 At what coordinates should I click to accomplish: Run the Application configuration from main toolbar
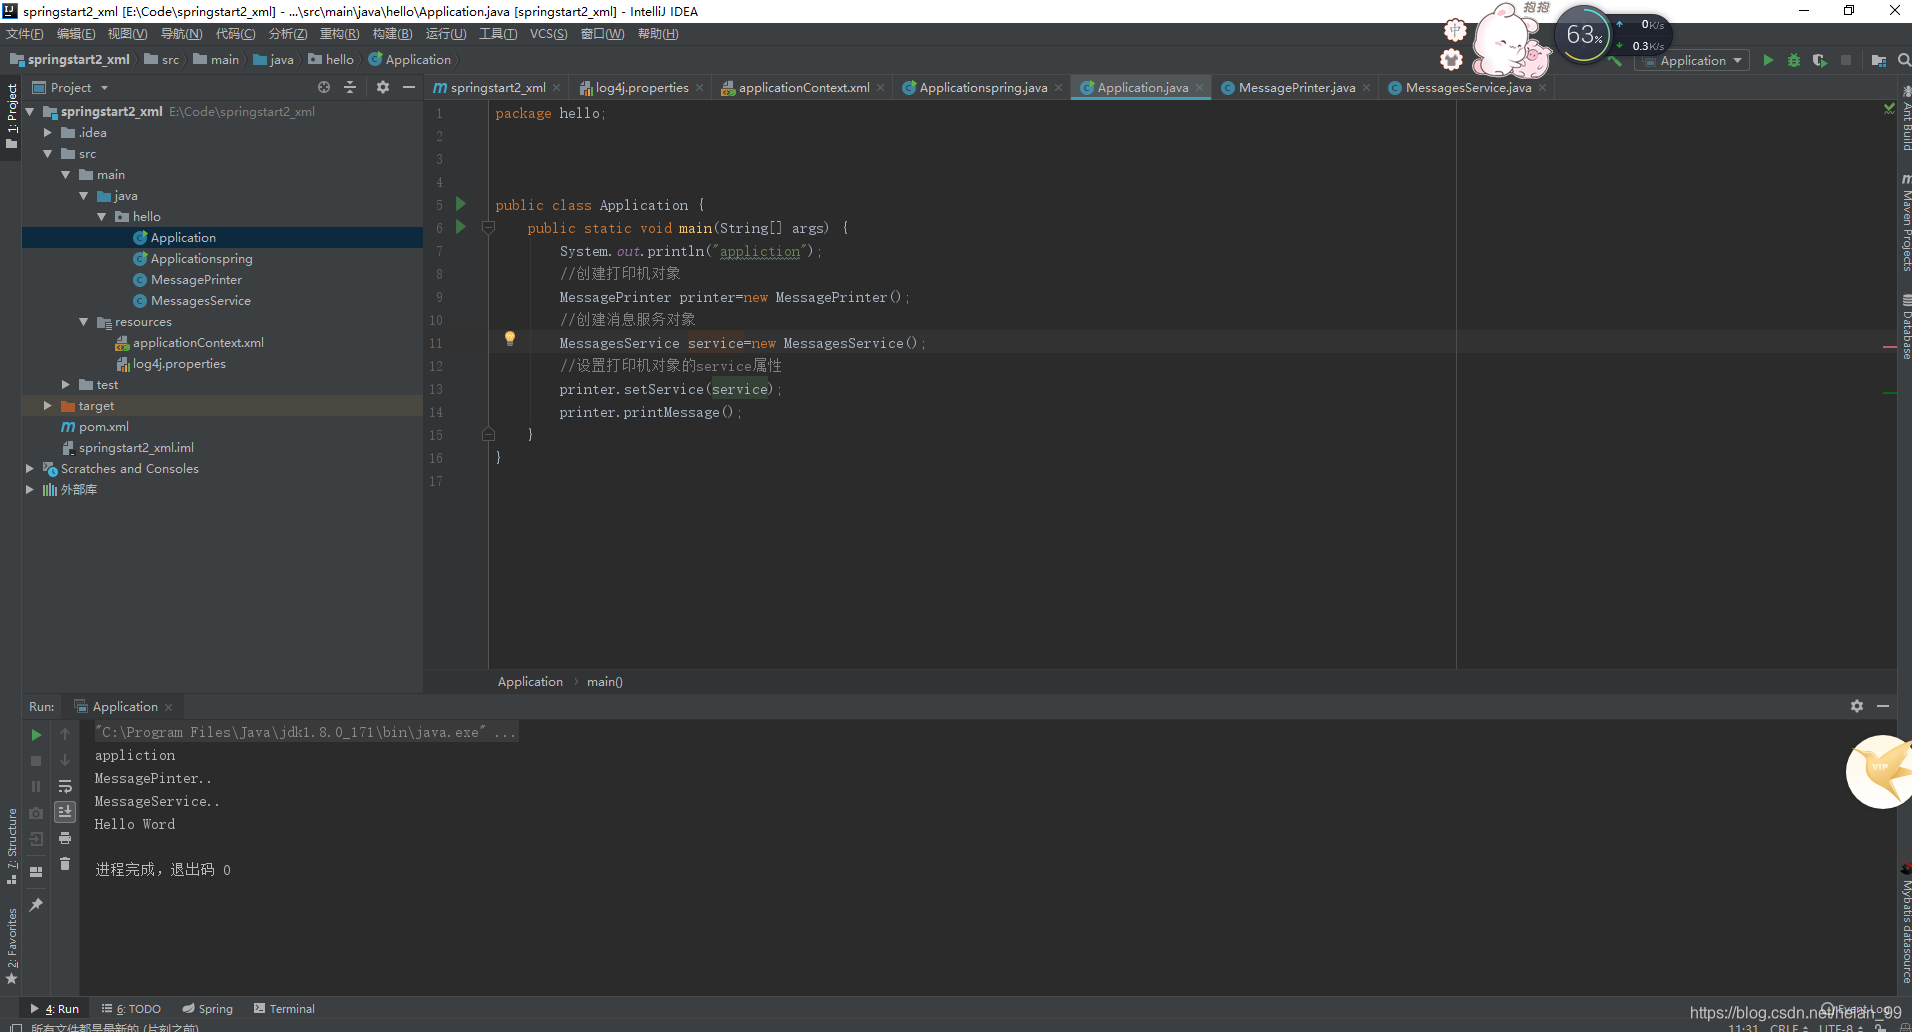tap(1768, 61)
